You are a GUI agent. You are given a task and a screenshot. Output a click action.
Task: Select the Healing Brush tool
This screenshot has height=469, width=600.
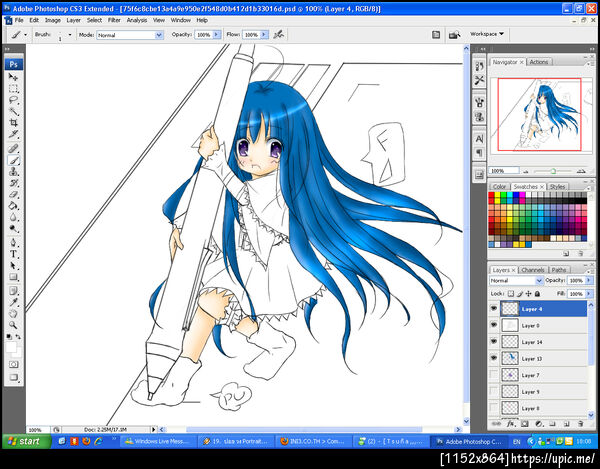[x=13, y=148]
